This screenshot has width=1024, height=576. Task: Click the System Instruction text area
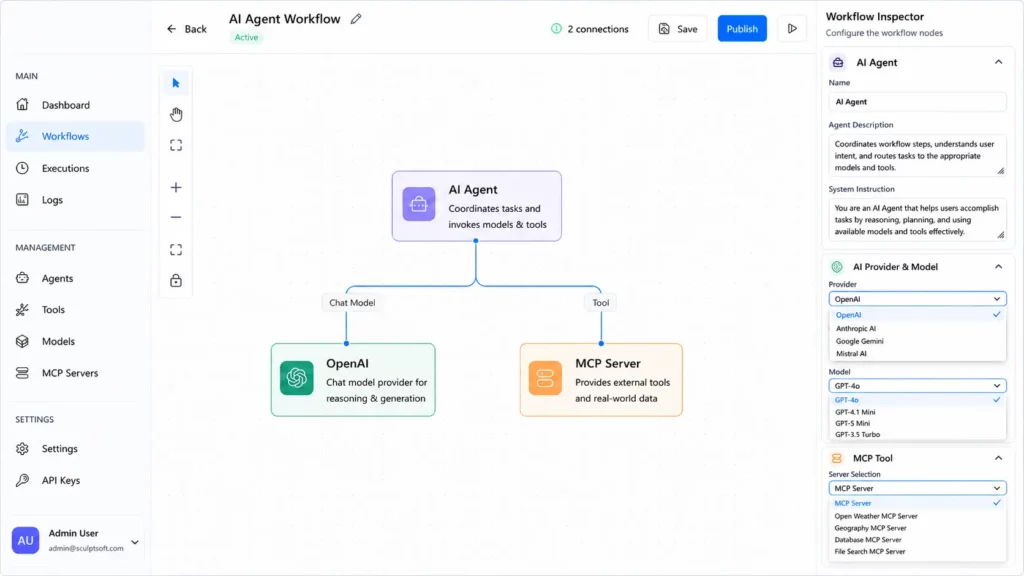[918, 219]
